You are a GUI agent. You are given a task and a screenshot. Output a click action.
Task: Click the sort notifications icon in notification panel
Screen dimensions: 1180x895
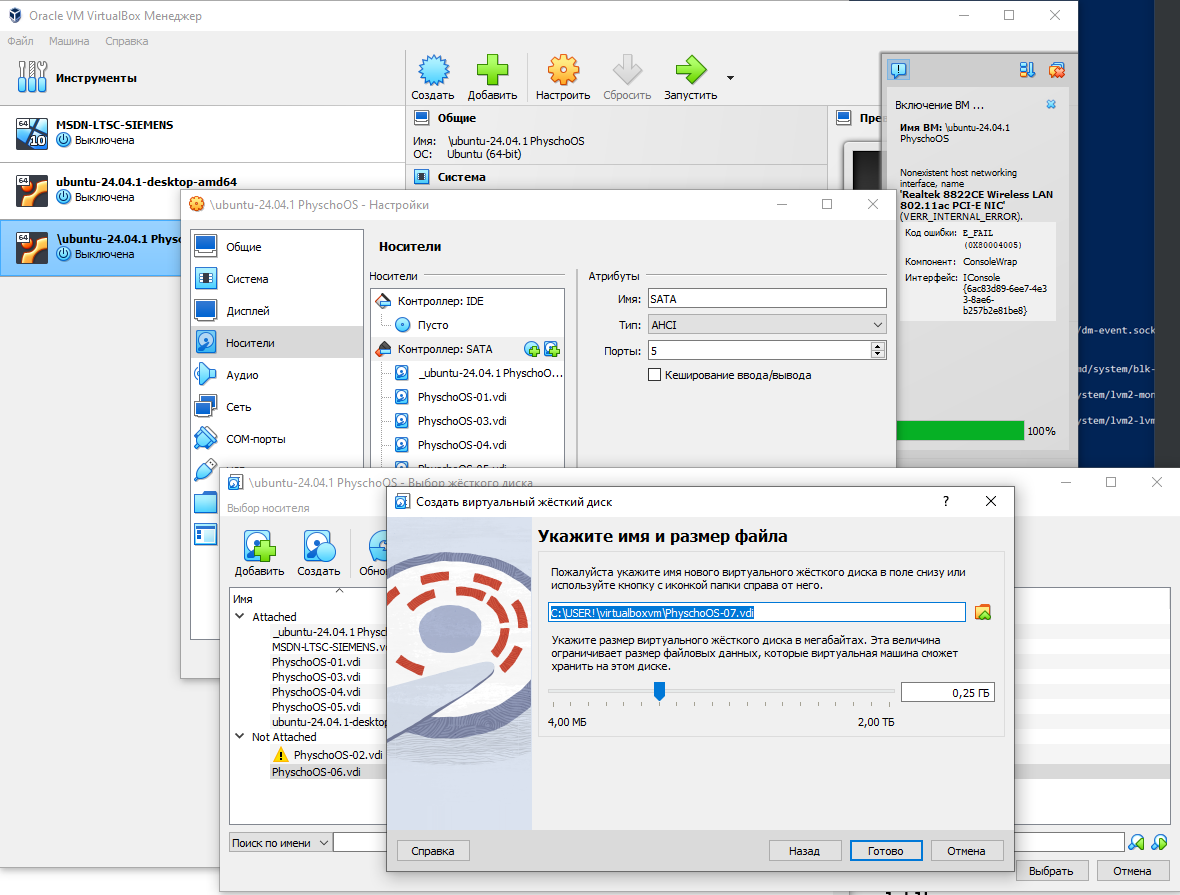click(x=1027, y=70)
